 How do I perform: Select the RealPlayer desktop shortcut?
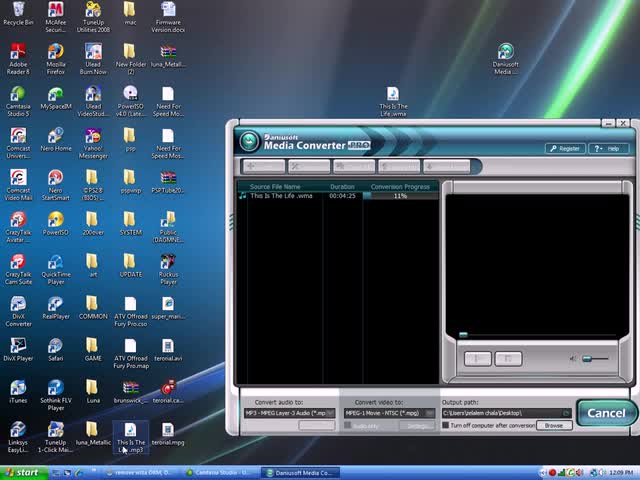pos(56,308)
